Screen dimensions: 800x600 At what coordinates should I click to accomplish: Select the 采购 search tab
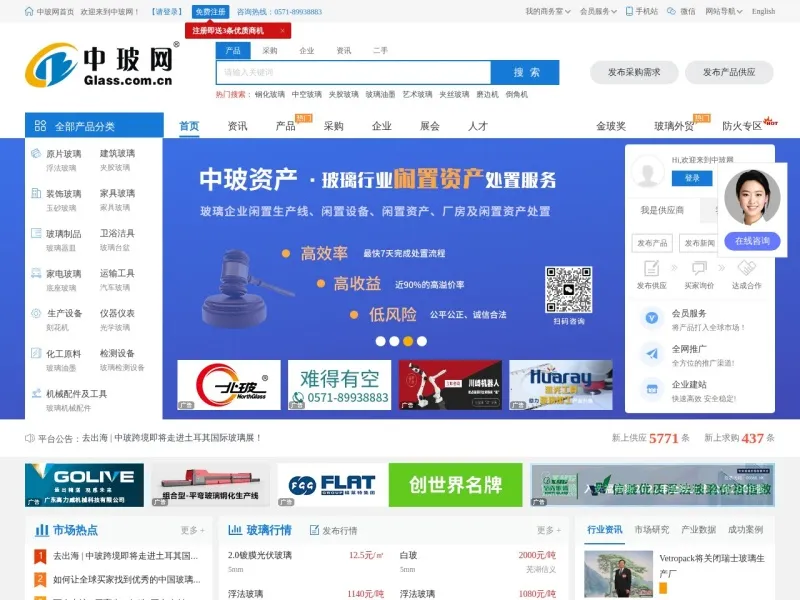[270, 51]
